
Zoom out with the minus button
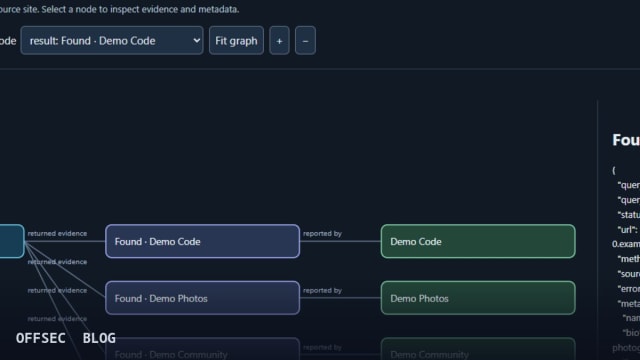click(x=305, y=40)
